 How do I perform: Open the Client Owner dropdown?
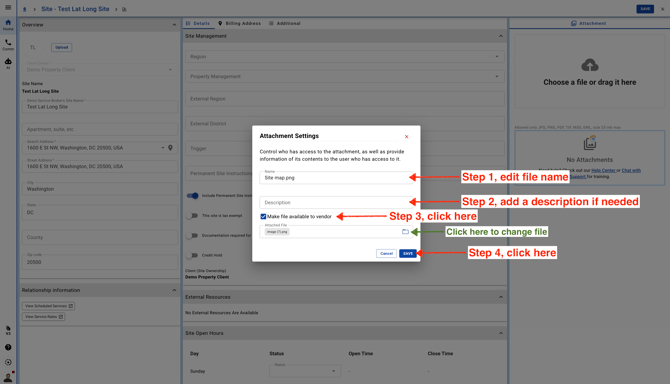coord(100,69)
